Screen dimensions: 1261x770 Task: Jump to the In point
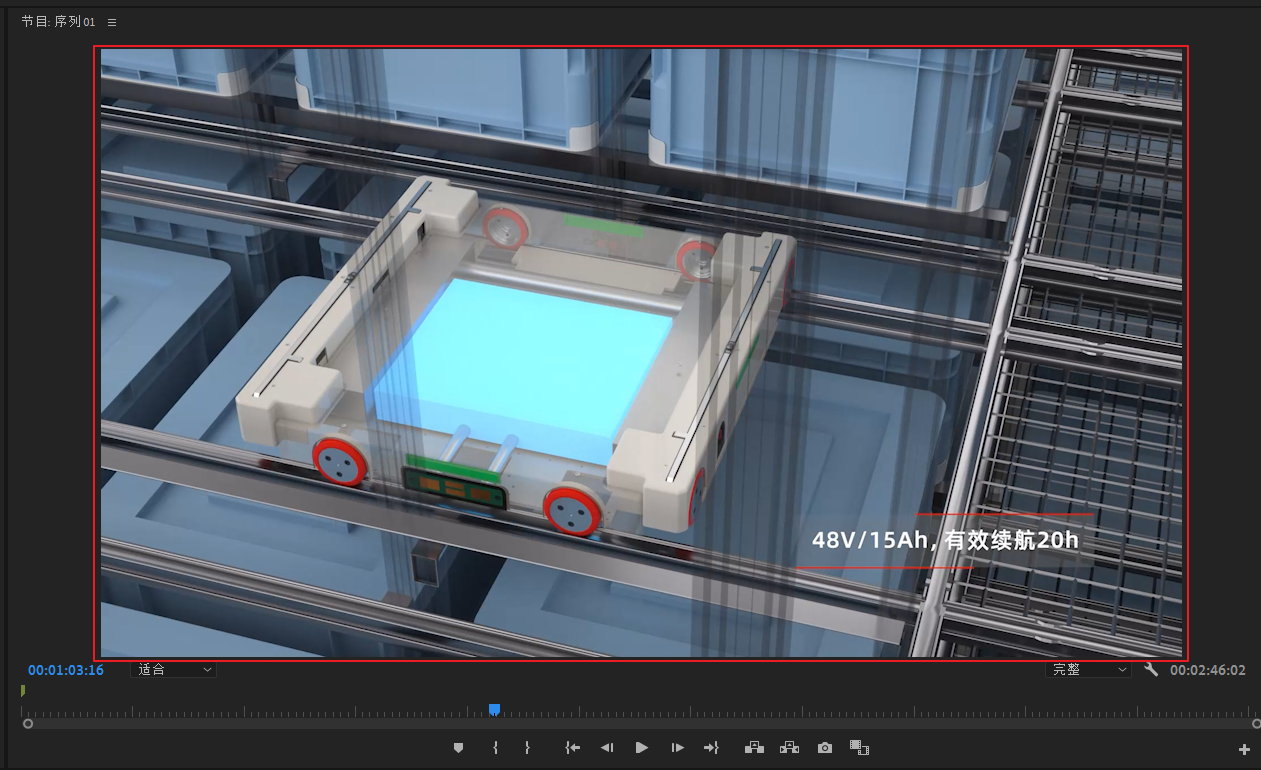pos(572,747)
